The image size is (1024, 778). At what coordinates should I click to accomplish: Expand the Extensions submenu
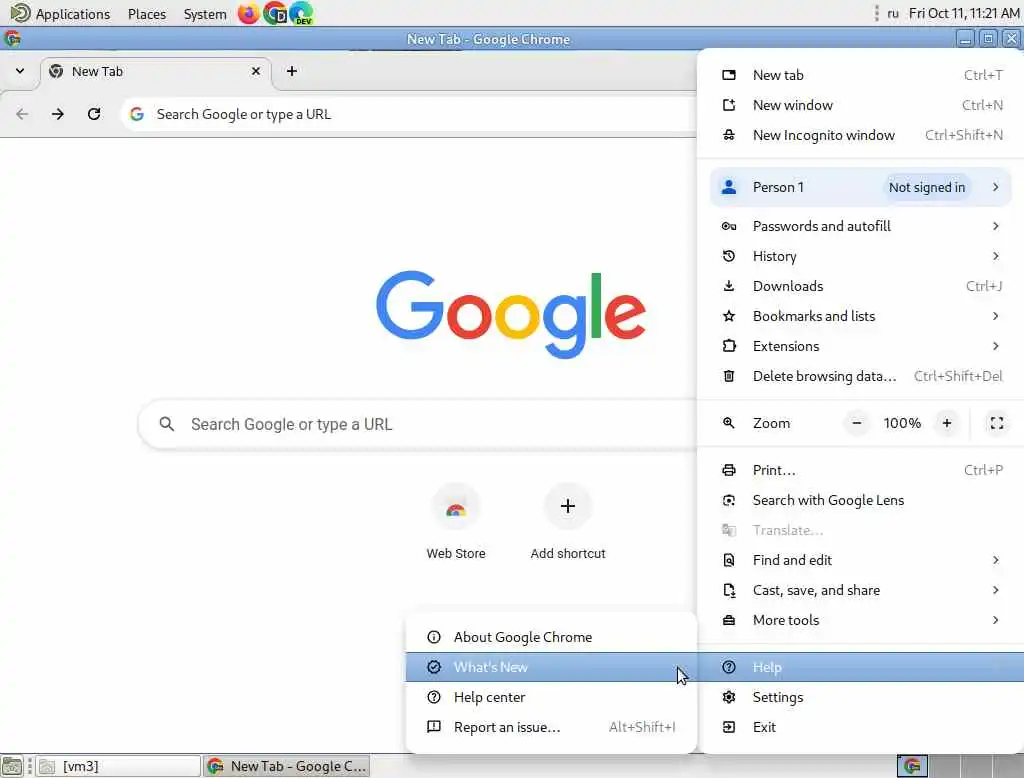pos(861,346)
